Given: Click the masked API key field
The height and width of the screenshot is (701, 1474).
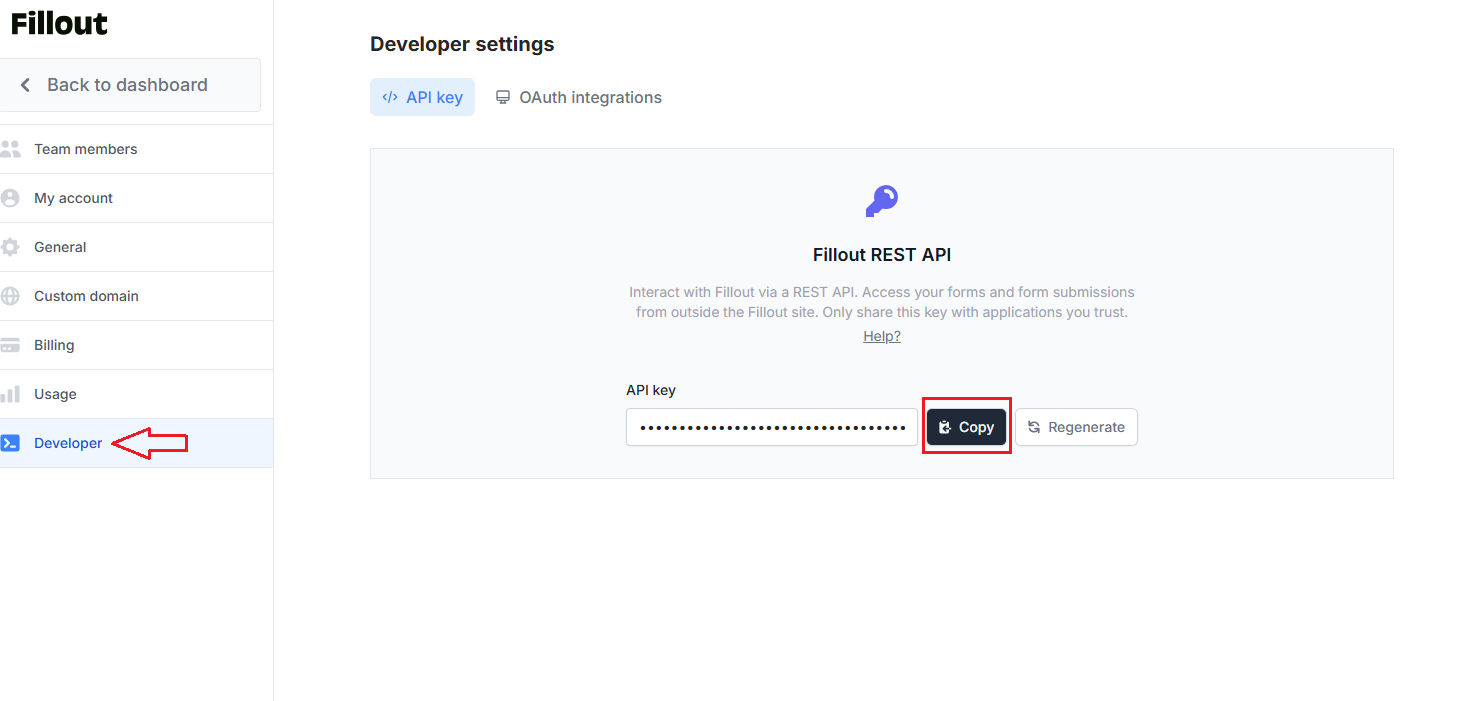Looking at the screenshot, I should click(772, 427).
